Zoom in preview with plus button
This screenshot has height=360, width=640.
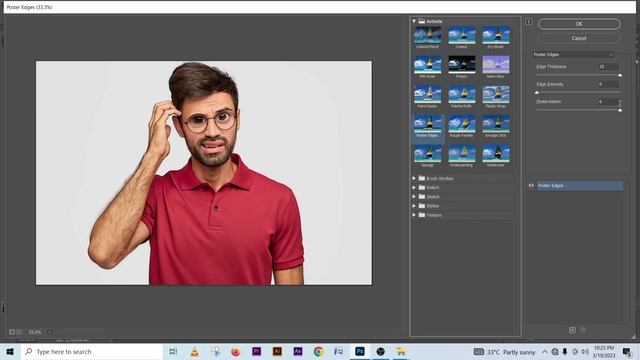(x=19, y=332)
